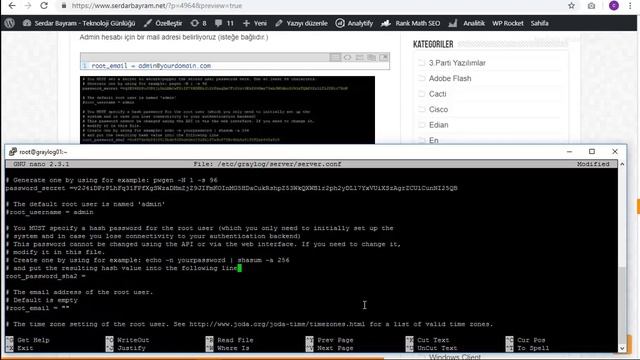Click the PuTTY icon in the terminal title bar
The width and height of the screenshot is (640, 360).
click(13, 152)
